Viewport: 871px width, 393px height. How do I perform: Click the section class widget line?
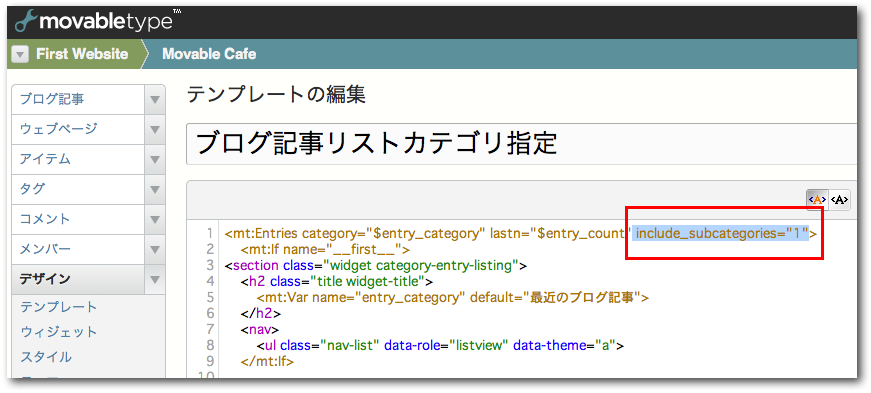[x=376, y=265]
